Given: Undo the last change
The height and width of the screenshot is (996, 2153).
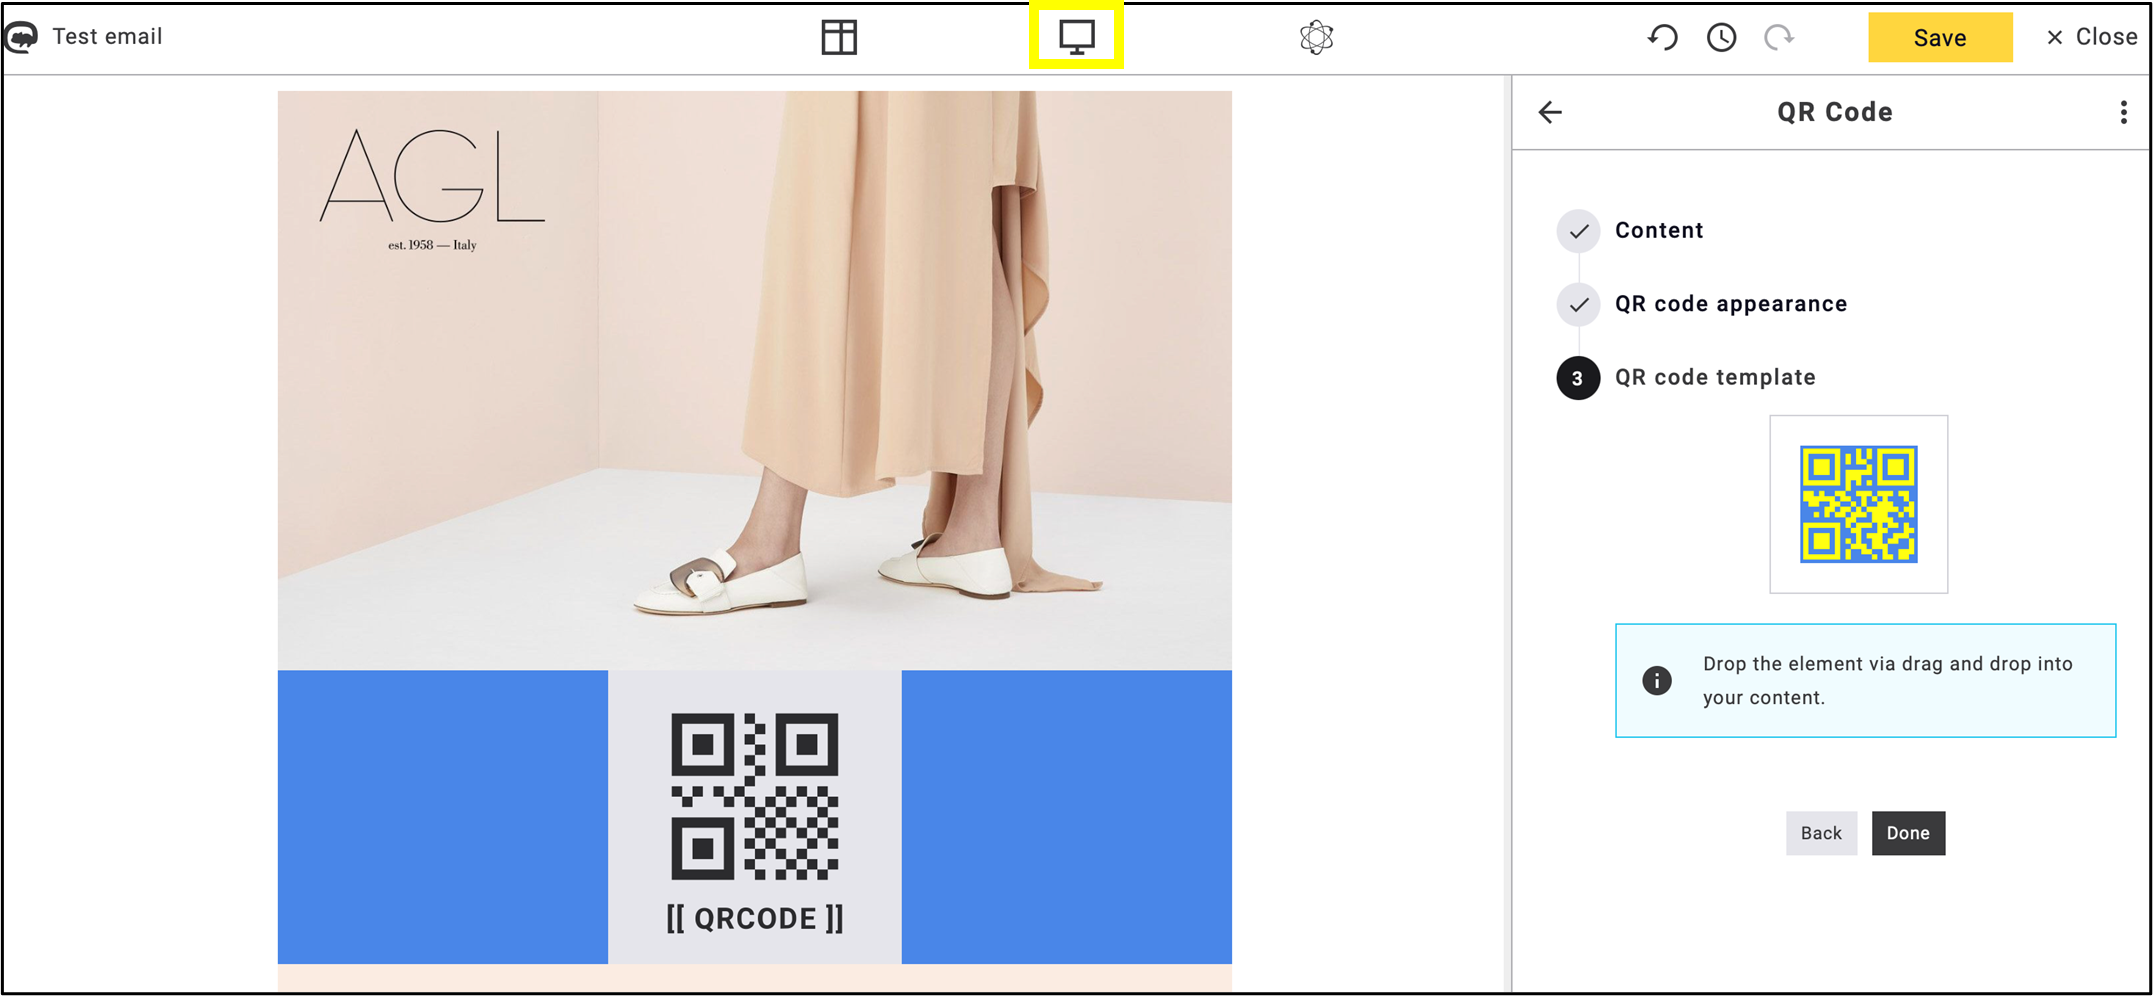Looking at the screenshot, I should pyautogui.click(x=1662, y=37).
